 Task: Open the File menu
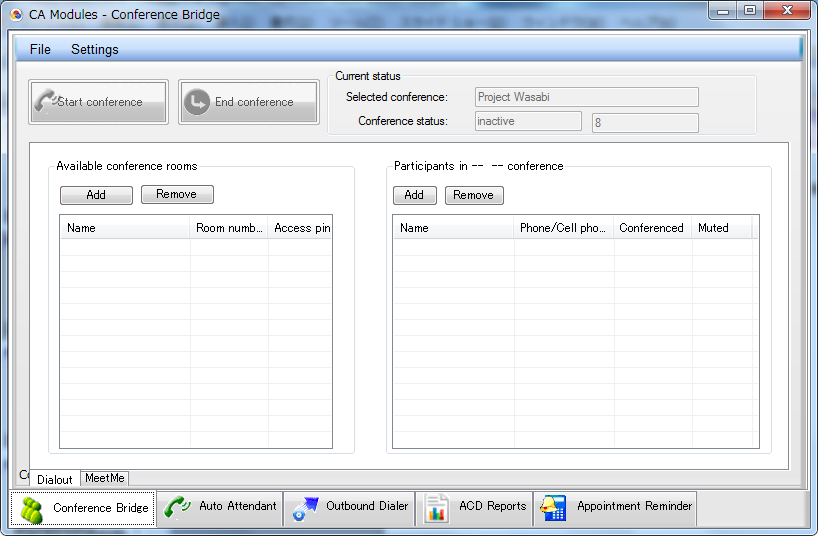click(x=40, y=49)
